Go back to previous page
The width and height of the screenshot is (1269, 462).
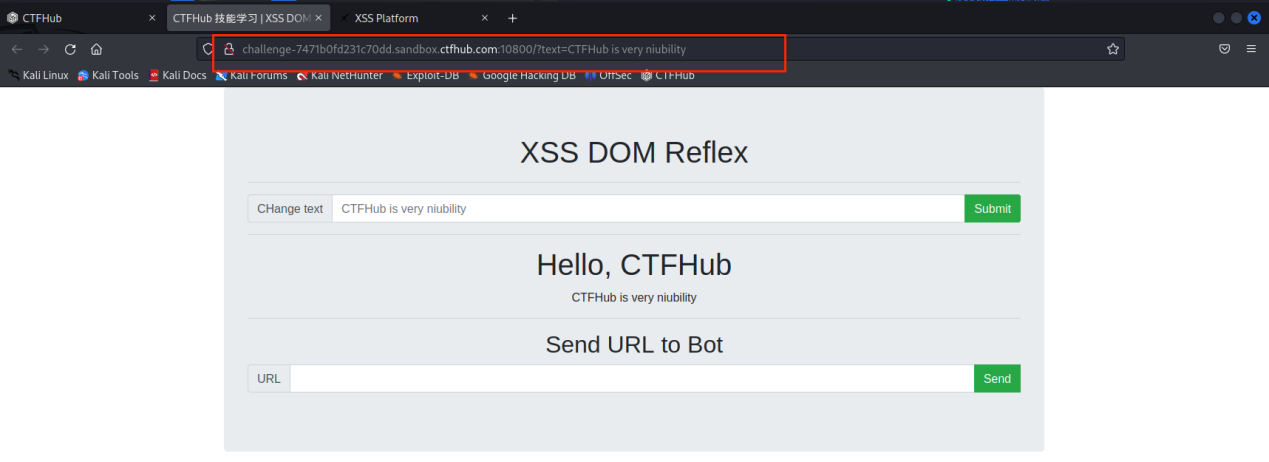(x=17, y=49)
